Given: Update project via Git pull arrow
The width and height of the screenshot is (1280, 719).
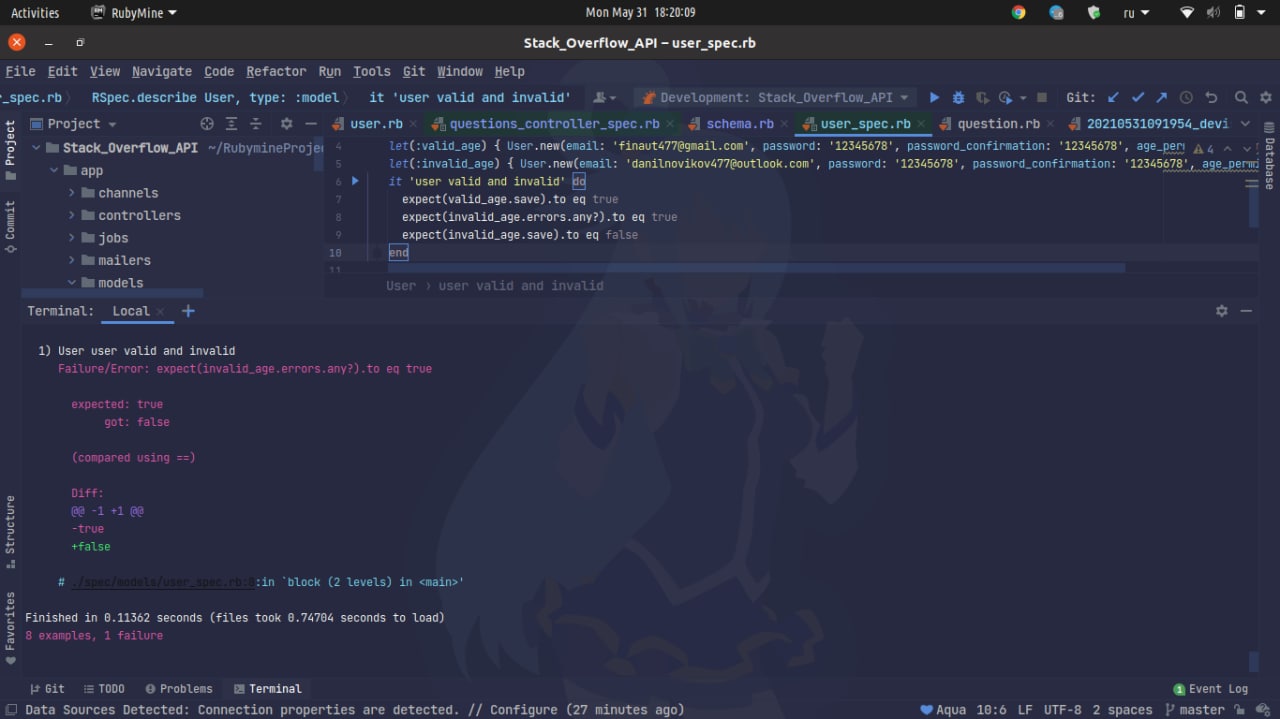Looking at the screenshot, I should tap(1113, 97).
